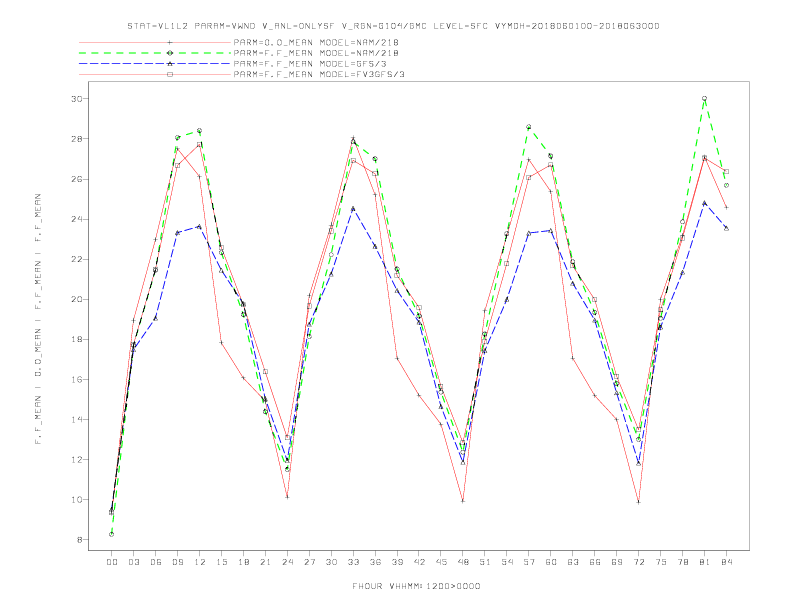Click the circle marker in the legend's green dashed line

pyautogui.click(x=170, y=53)
